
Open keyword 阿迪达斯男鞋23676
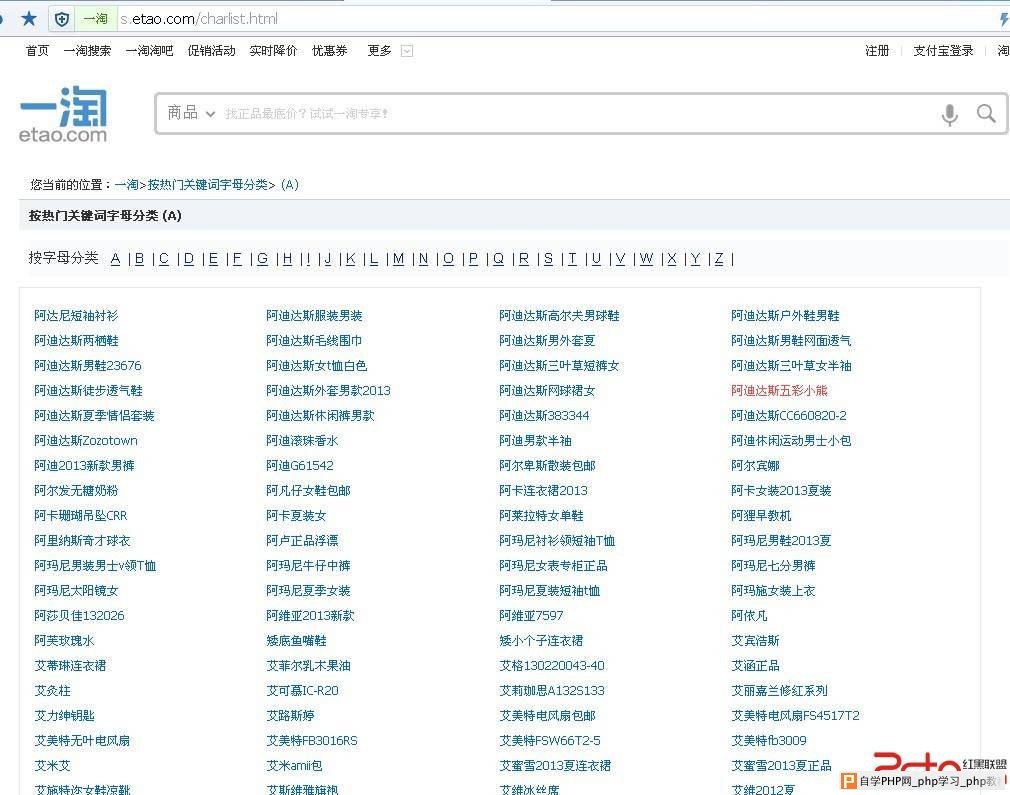point(88,365)
